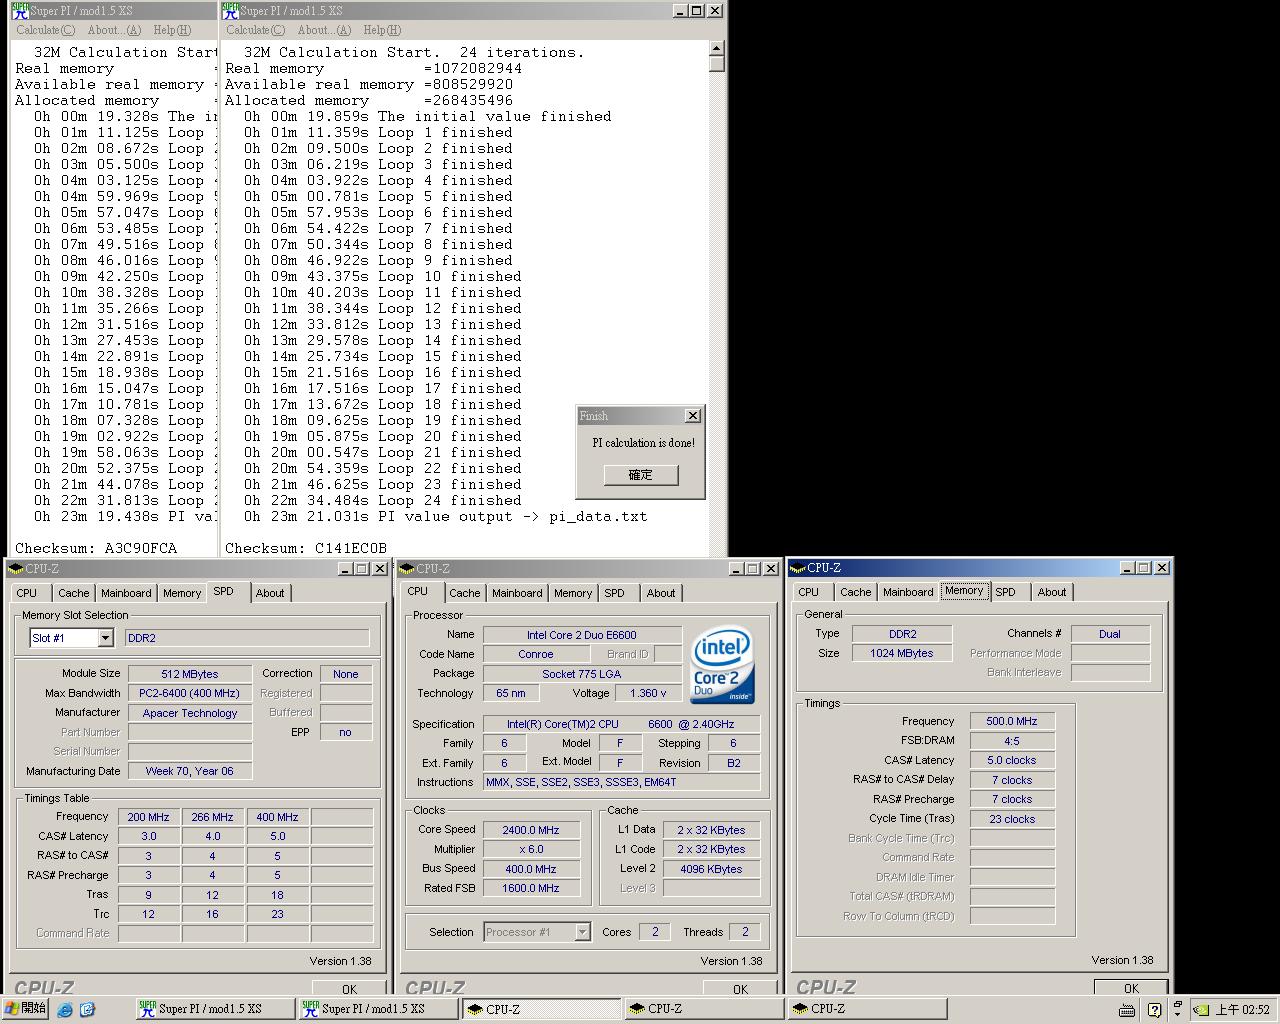Click OK in the Memory CPU-Z window

click(1130, 988)
